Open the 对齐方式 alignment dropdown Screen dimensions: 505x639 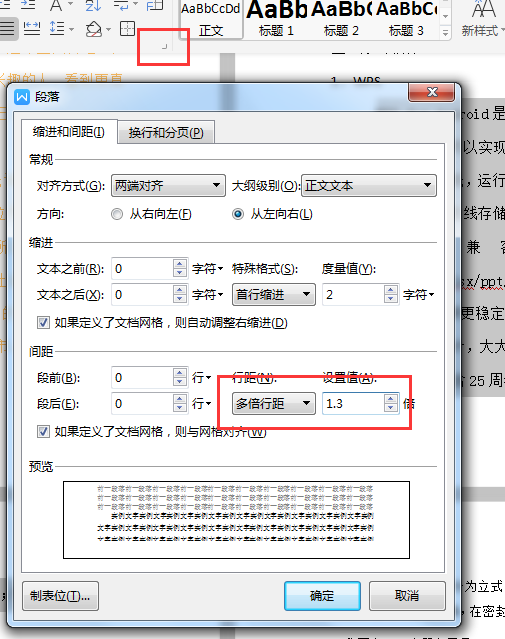pyautogui.click(x=168, y=186)
